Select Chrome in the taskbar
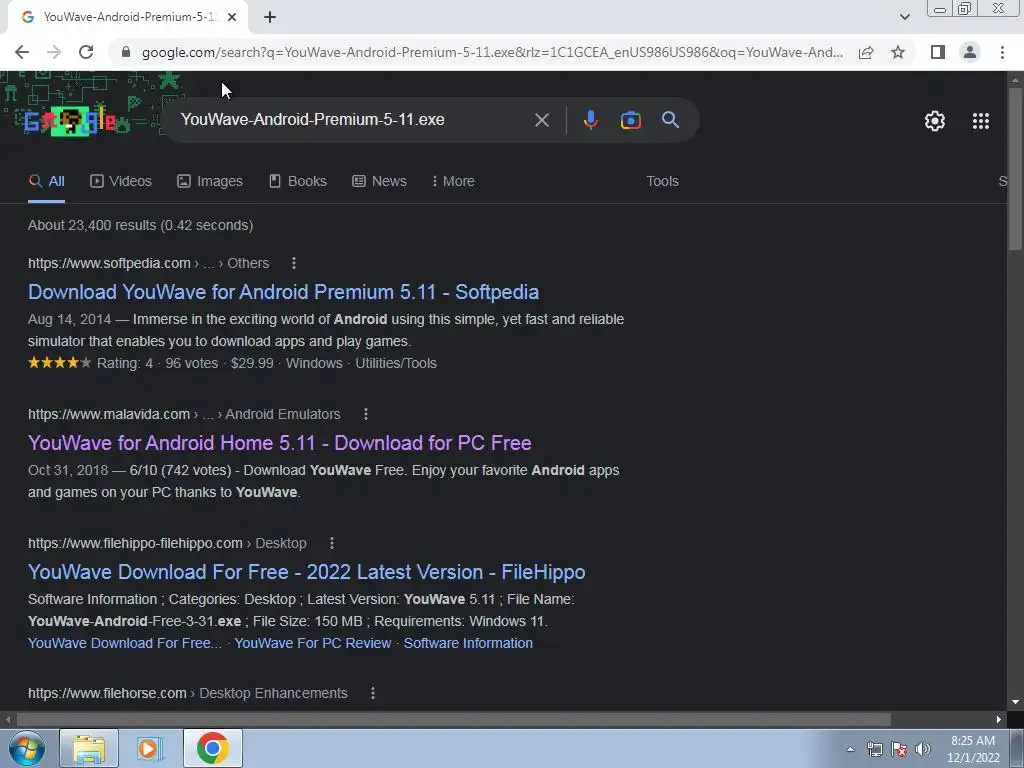1024x768 pixels. (x=212, y=748)
